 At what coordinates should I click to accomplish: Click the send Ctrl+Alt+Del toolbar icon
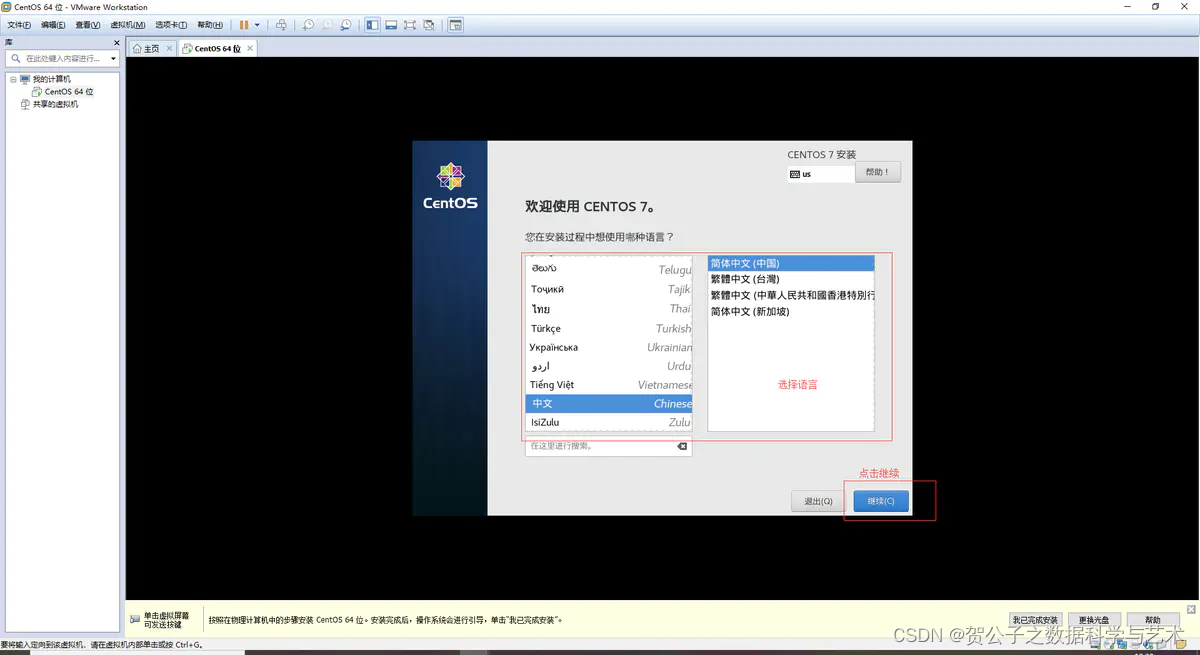pos(281,25)
